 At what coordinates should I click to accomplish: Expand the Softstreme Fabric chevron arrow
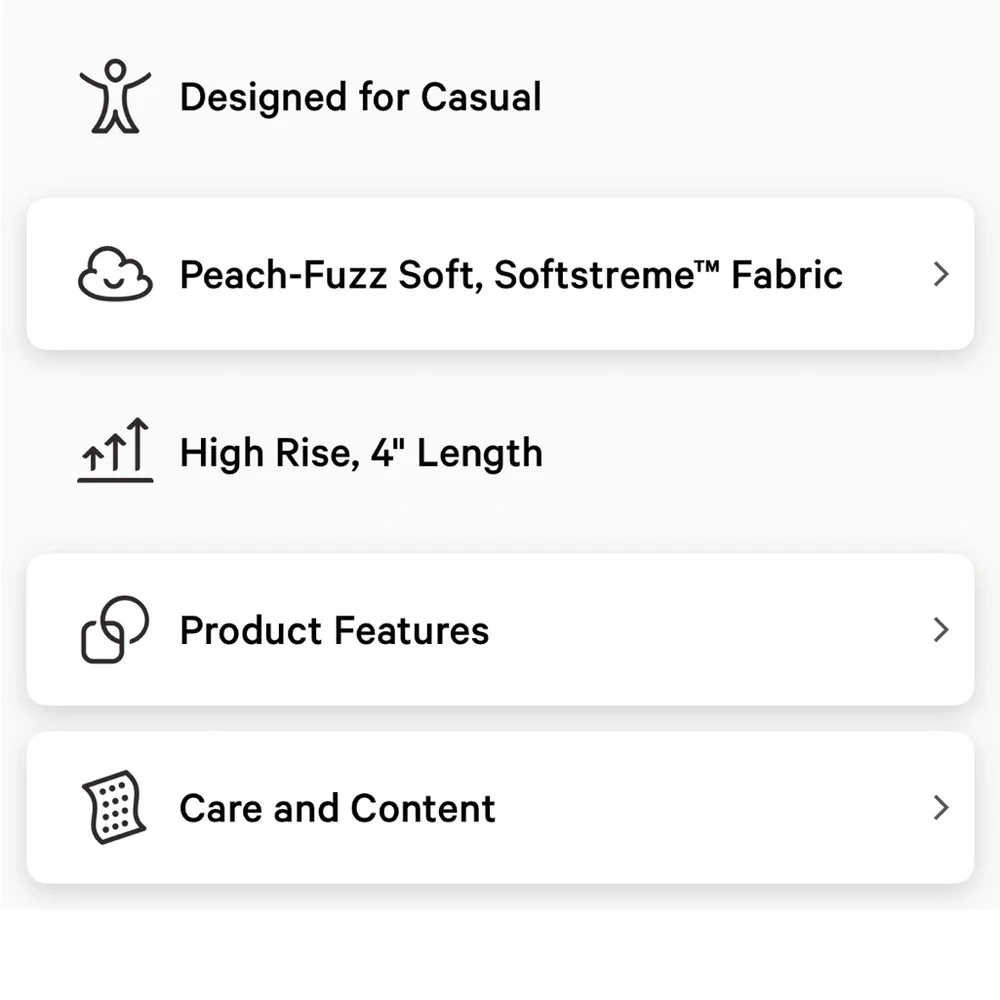(x=940, y=274)
